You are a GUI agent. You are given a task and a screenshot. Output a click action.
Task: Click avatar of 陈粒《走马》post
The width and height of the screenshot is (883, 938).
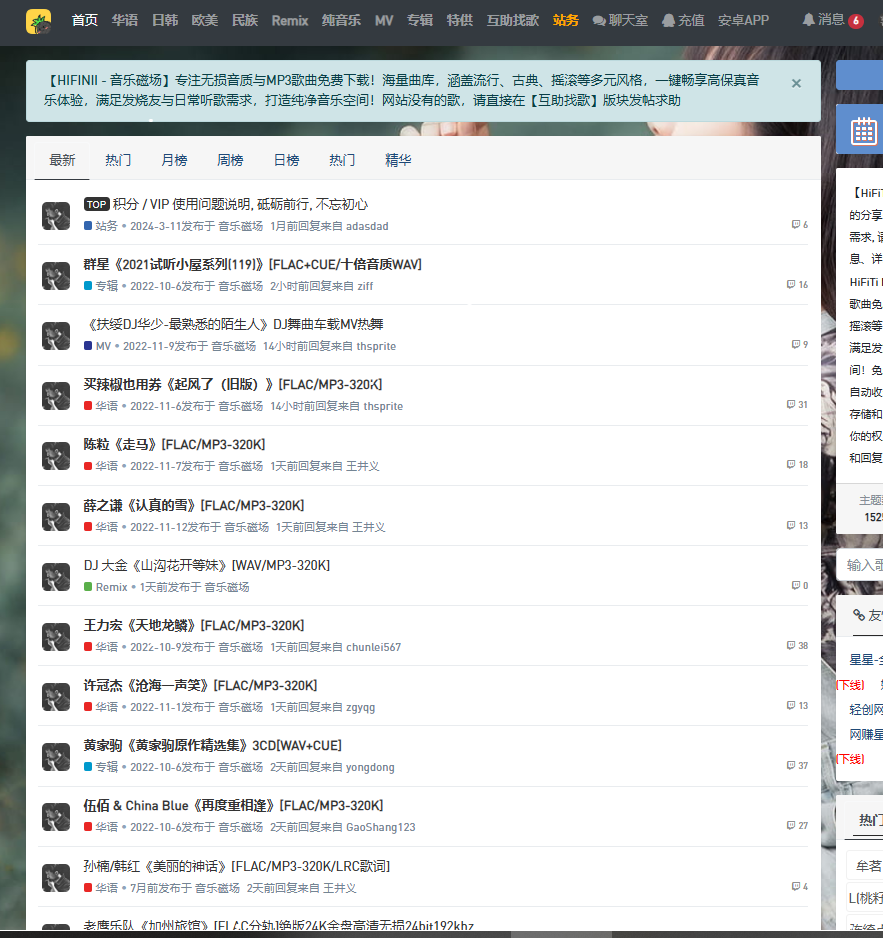click(x=56, y=455)
